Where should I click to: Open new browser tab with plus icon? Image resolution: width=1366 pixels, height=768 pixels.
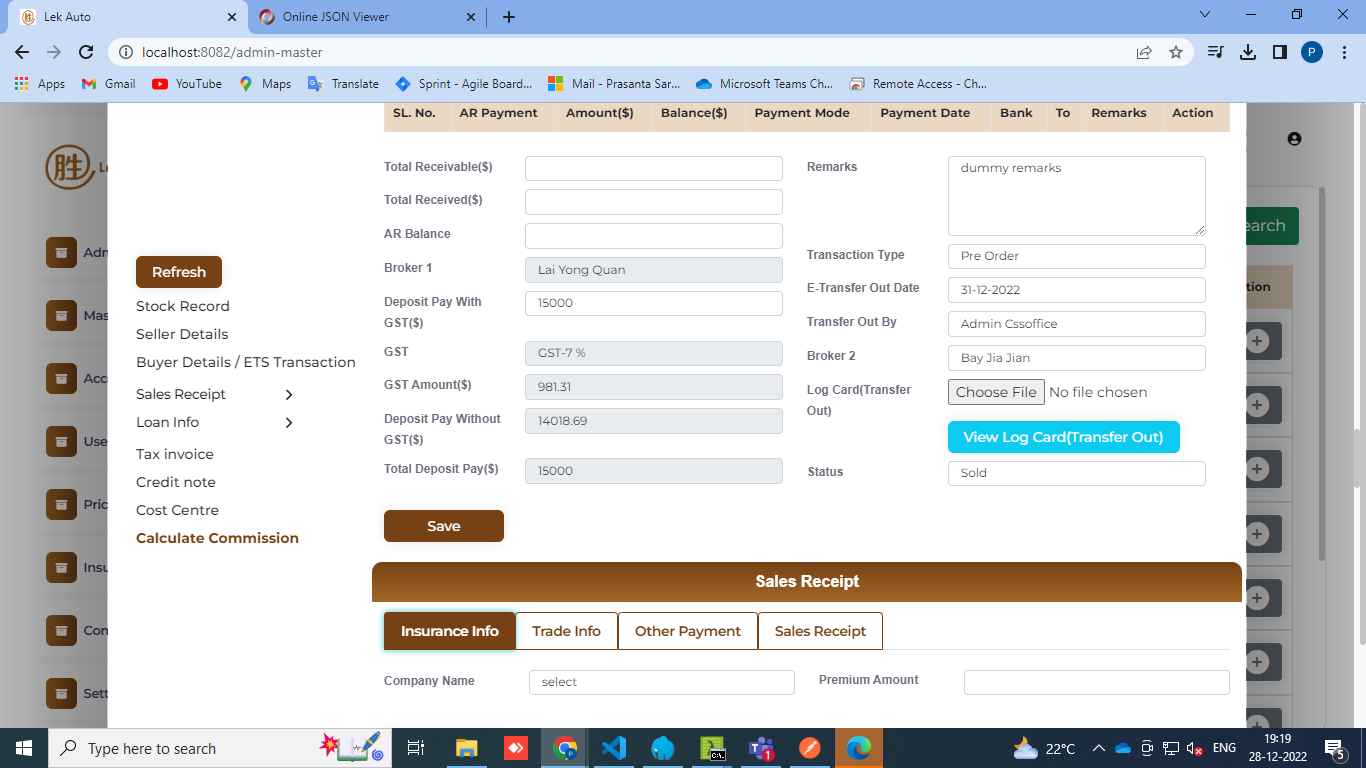pos(509,17)
